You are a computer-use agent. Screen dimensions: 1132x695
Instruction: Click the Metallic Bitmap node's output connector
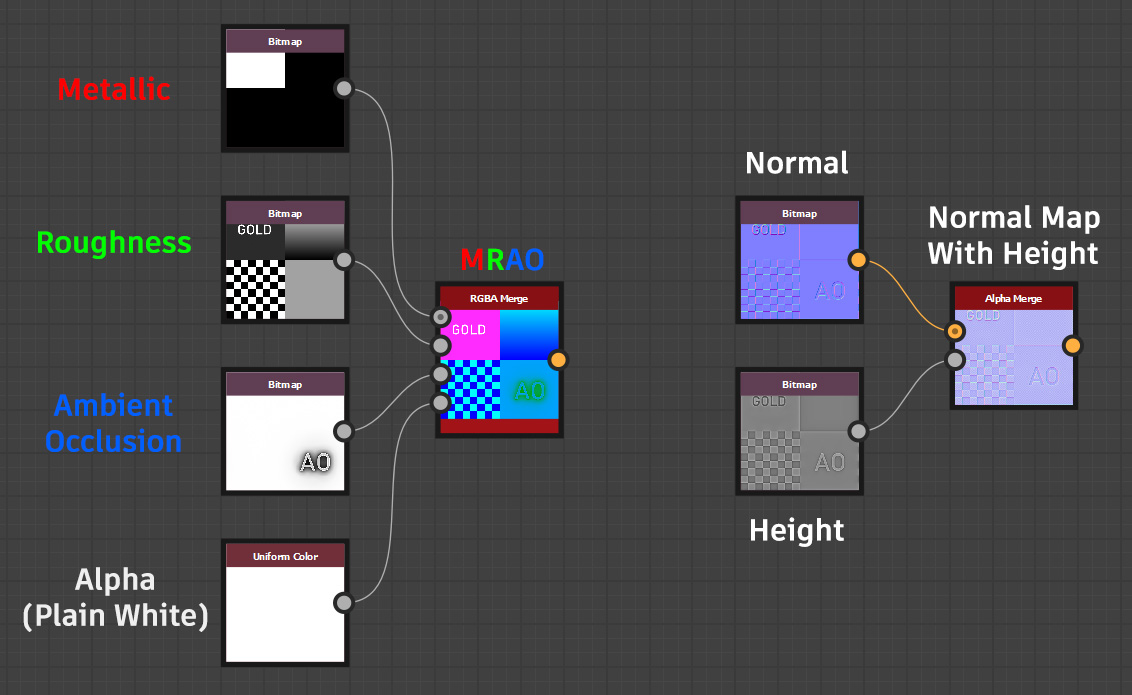344,88
